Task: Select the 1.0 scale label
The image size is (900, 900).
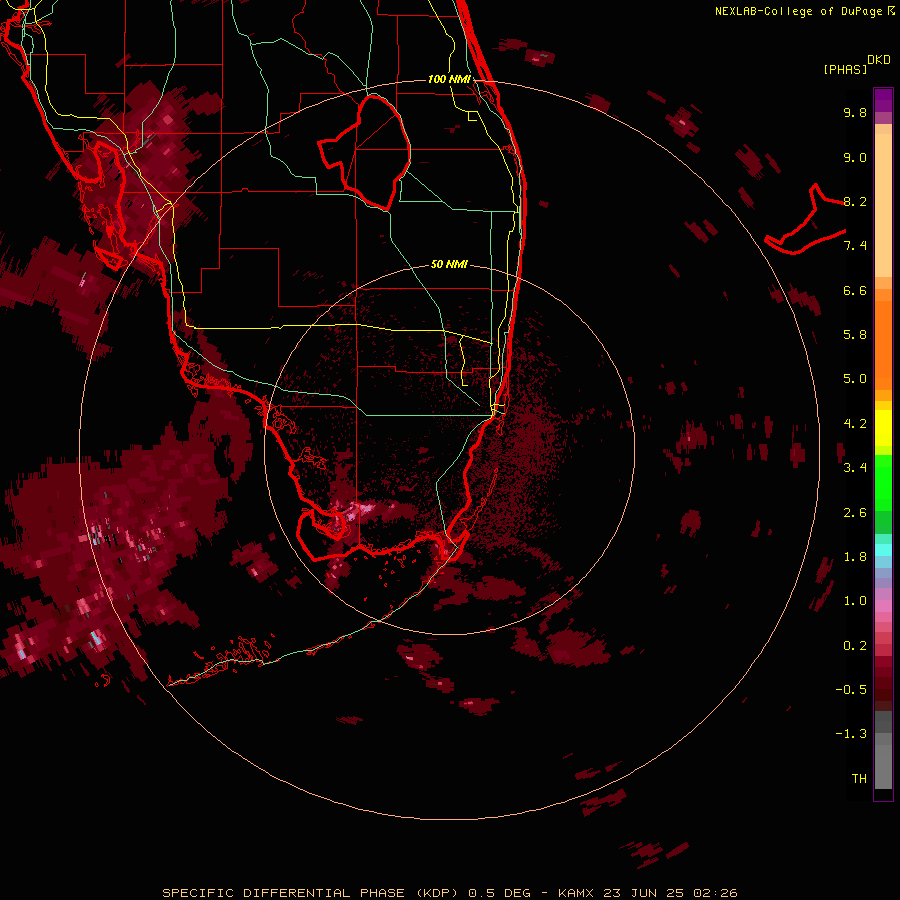Action: point(855,601)
